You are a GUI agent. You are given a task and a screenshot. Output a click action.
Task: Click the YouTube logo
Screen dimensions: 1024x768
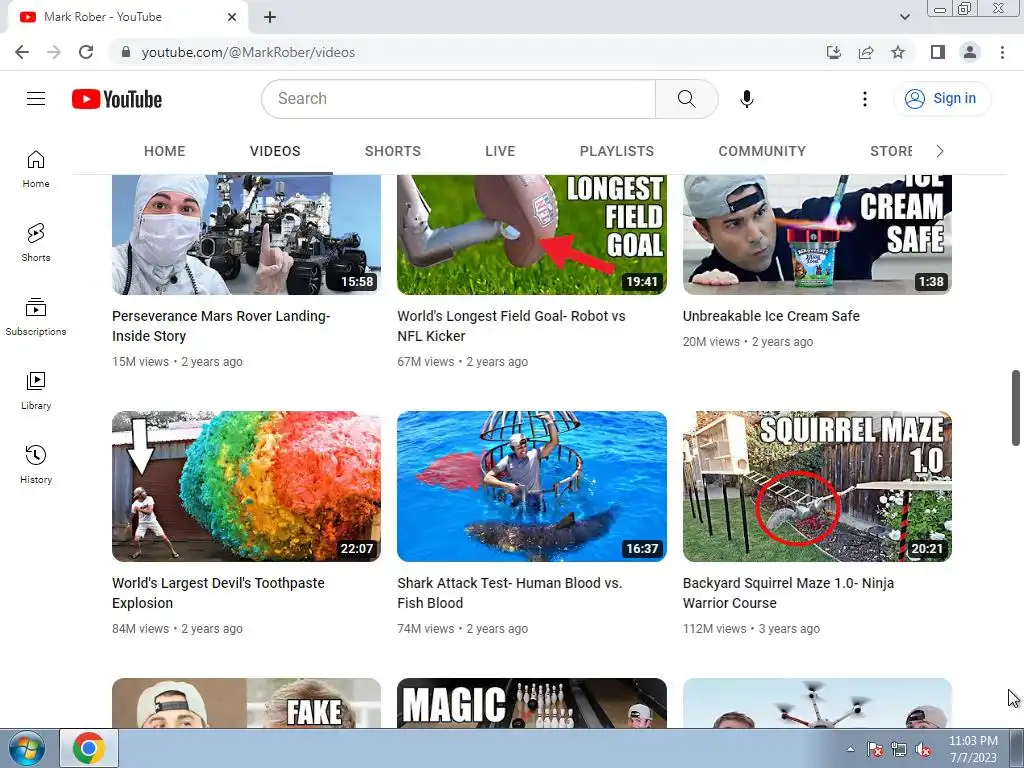pos(117,99)
